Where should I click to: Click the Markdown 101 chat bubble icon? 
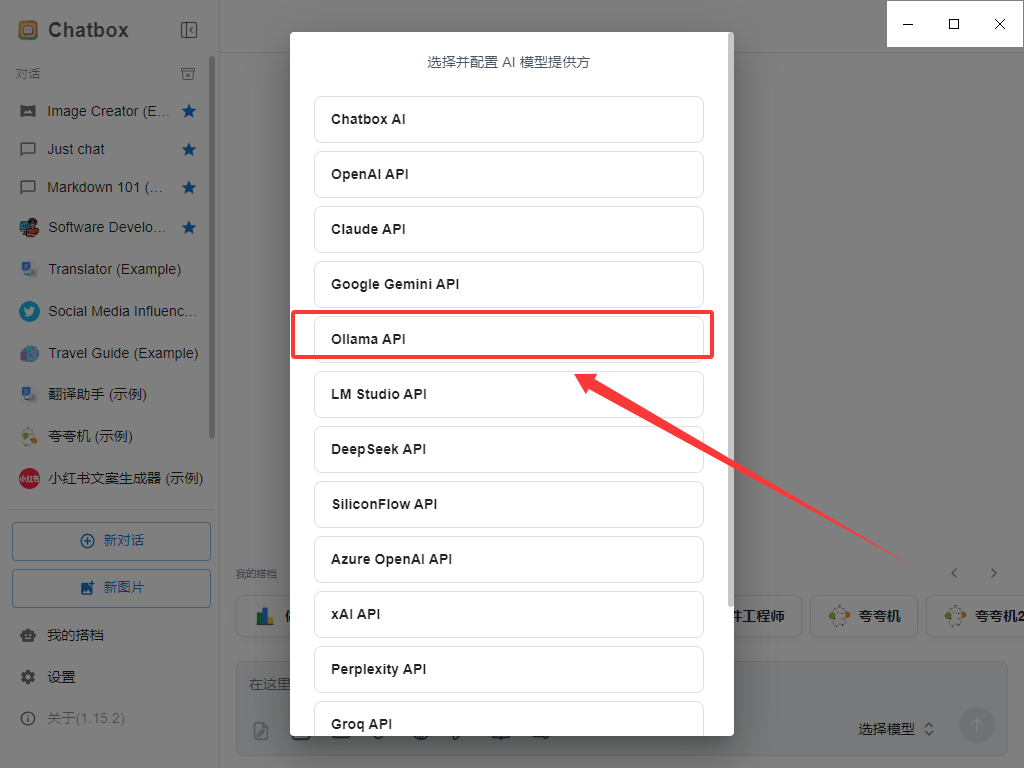click(x=28, y=187)
